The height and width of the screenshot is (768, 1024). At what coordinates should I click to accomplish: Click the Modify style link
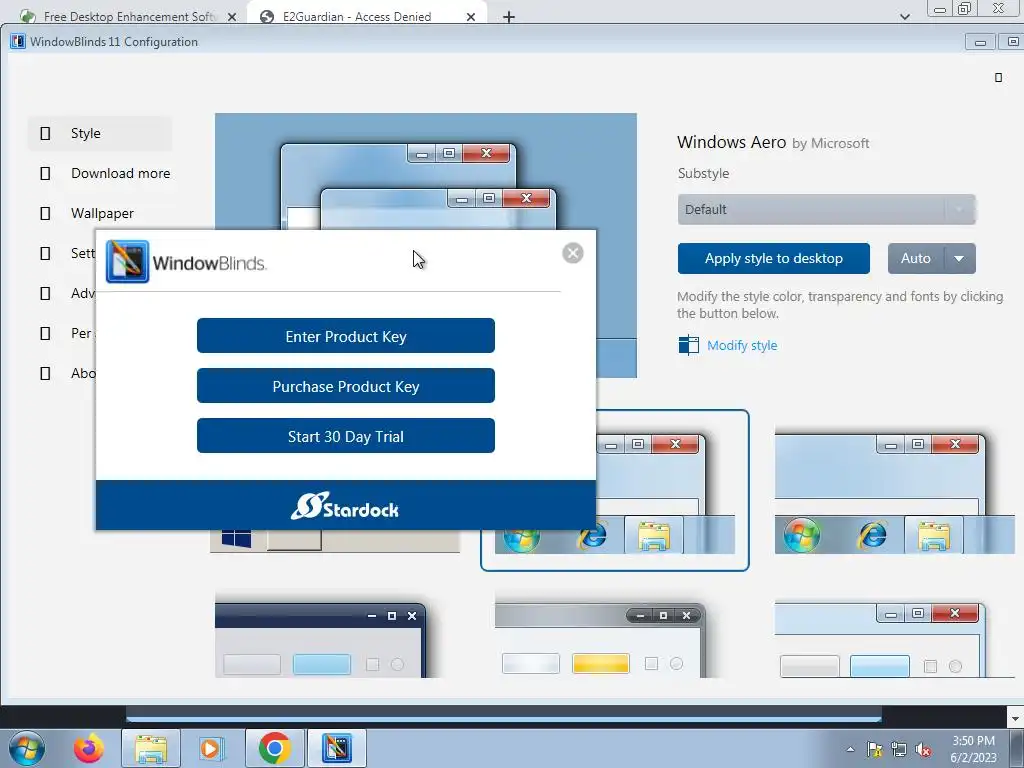(x=742, y=345)
